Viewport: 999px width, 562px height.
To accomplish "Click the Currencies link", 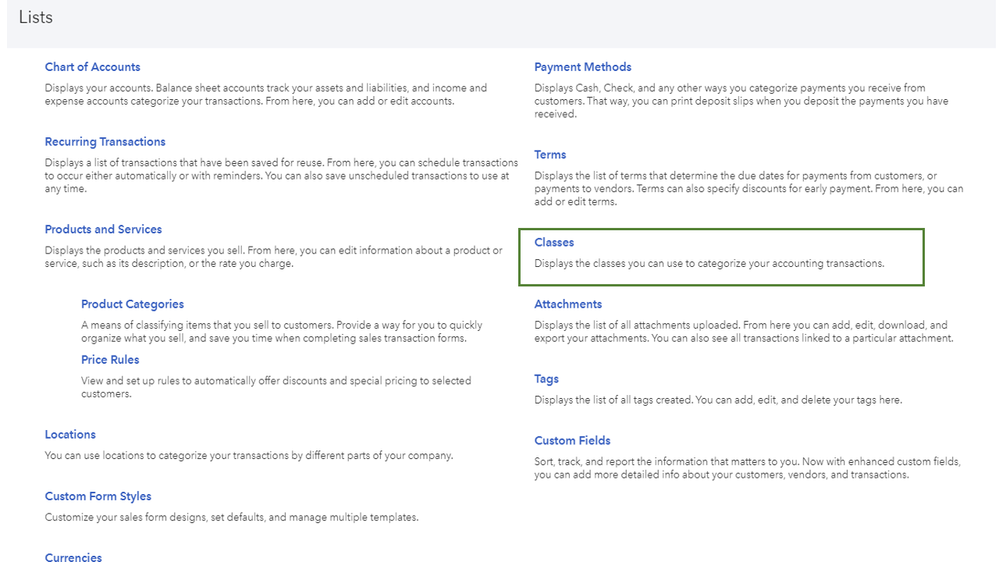I will tap(73, 557).
